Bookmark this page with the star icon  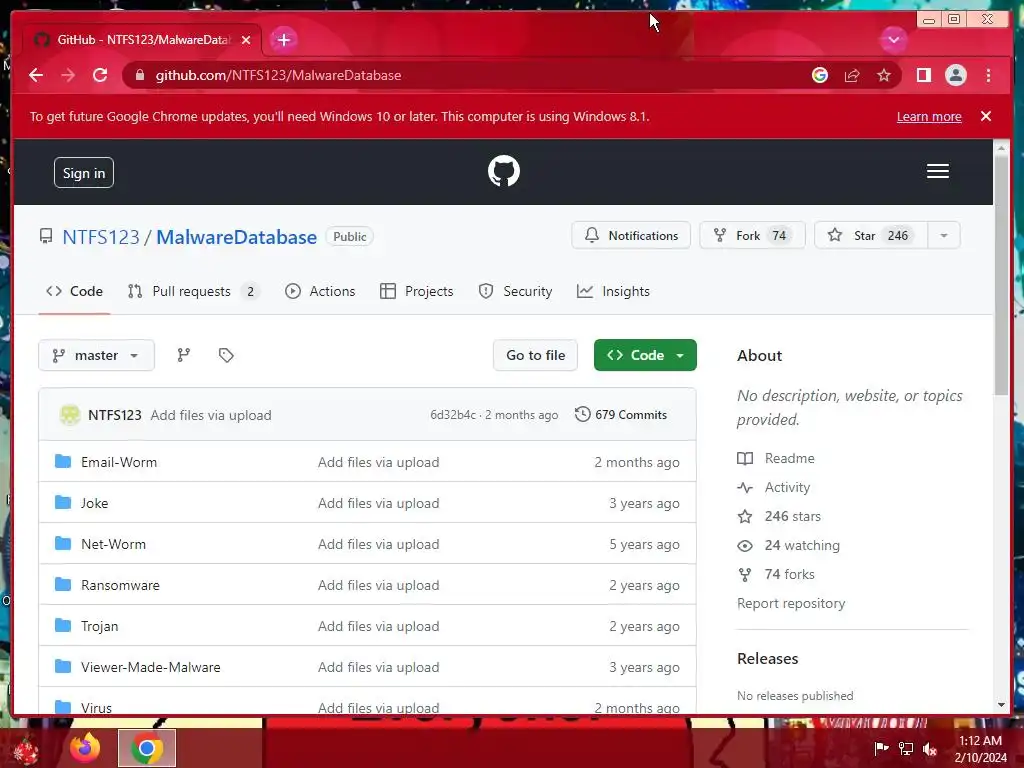click(x=884, y=75)
